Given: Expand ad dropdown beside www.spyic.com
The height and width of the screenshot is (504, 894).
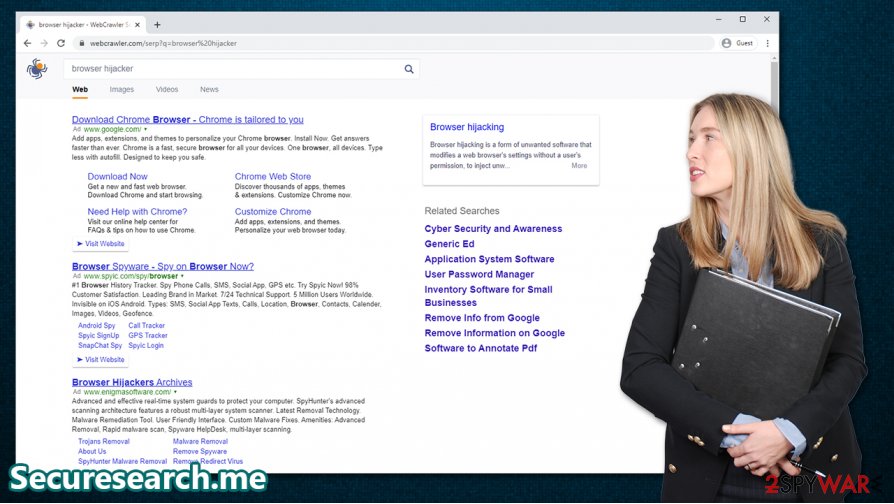Looking at the screenshot, I should coord(182,276).
